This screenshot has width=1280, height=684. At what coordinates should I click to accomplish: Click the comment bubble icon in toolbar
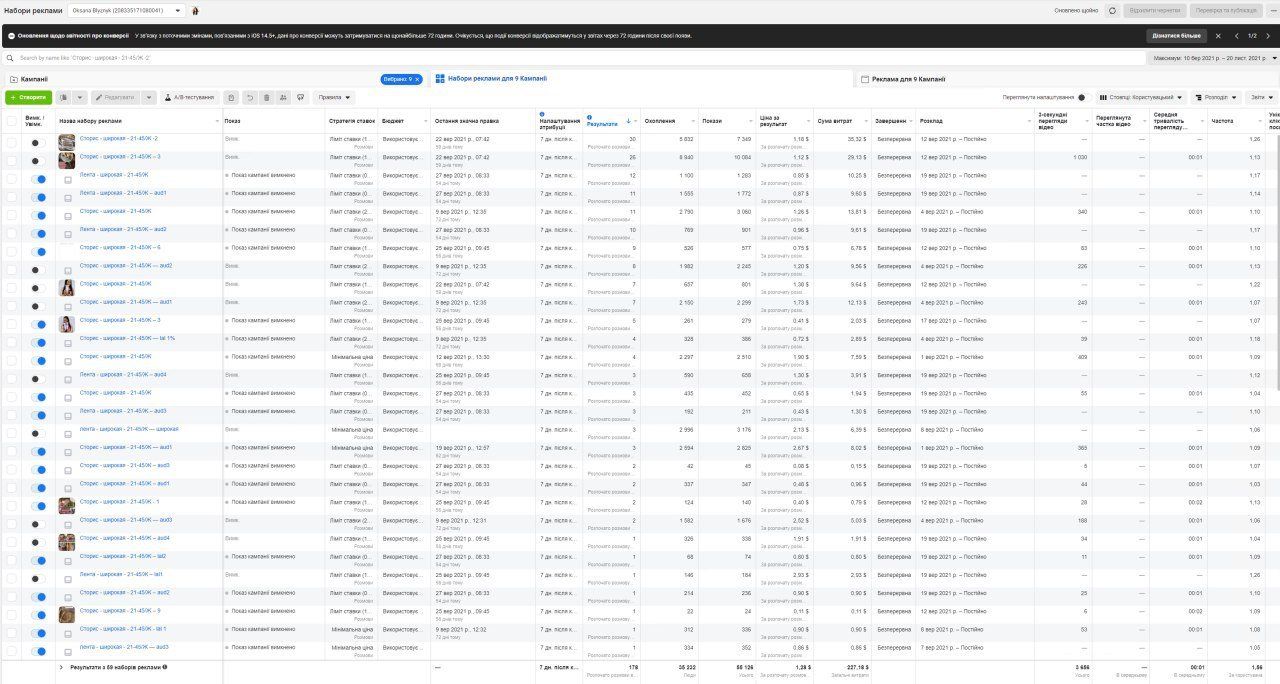(301, 97)
